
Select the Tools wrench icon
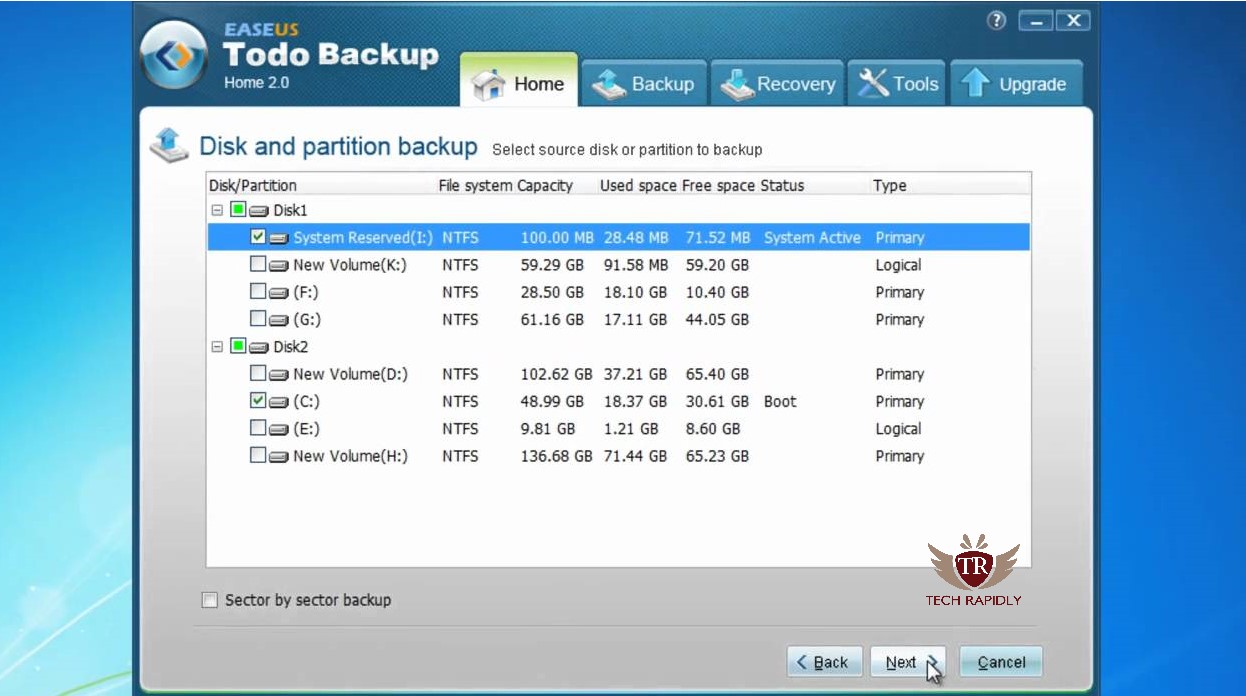873,82
